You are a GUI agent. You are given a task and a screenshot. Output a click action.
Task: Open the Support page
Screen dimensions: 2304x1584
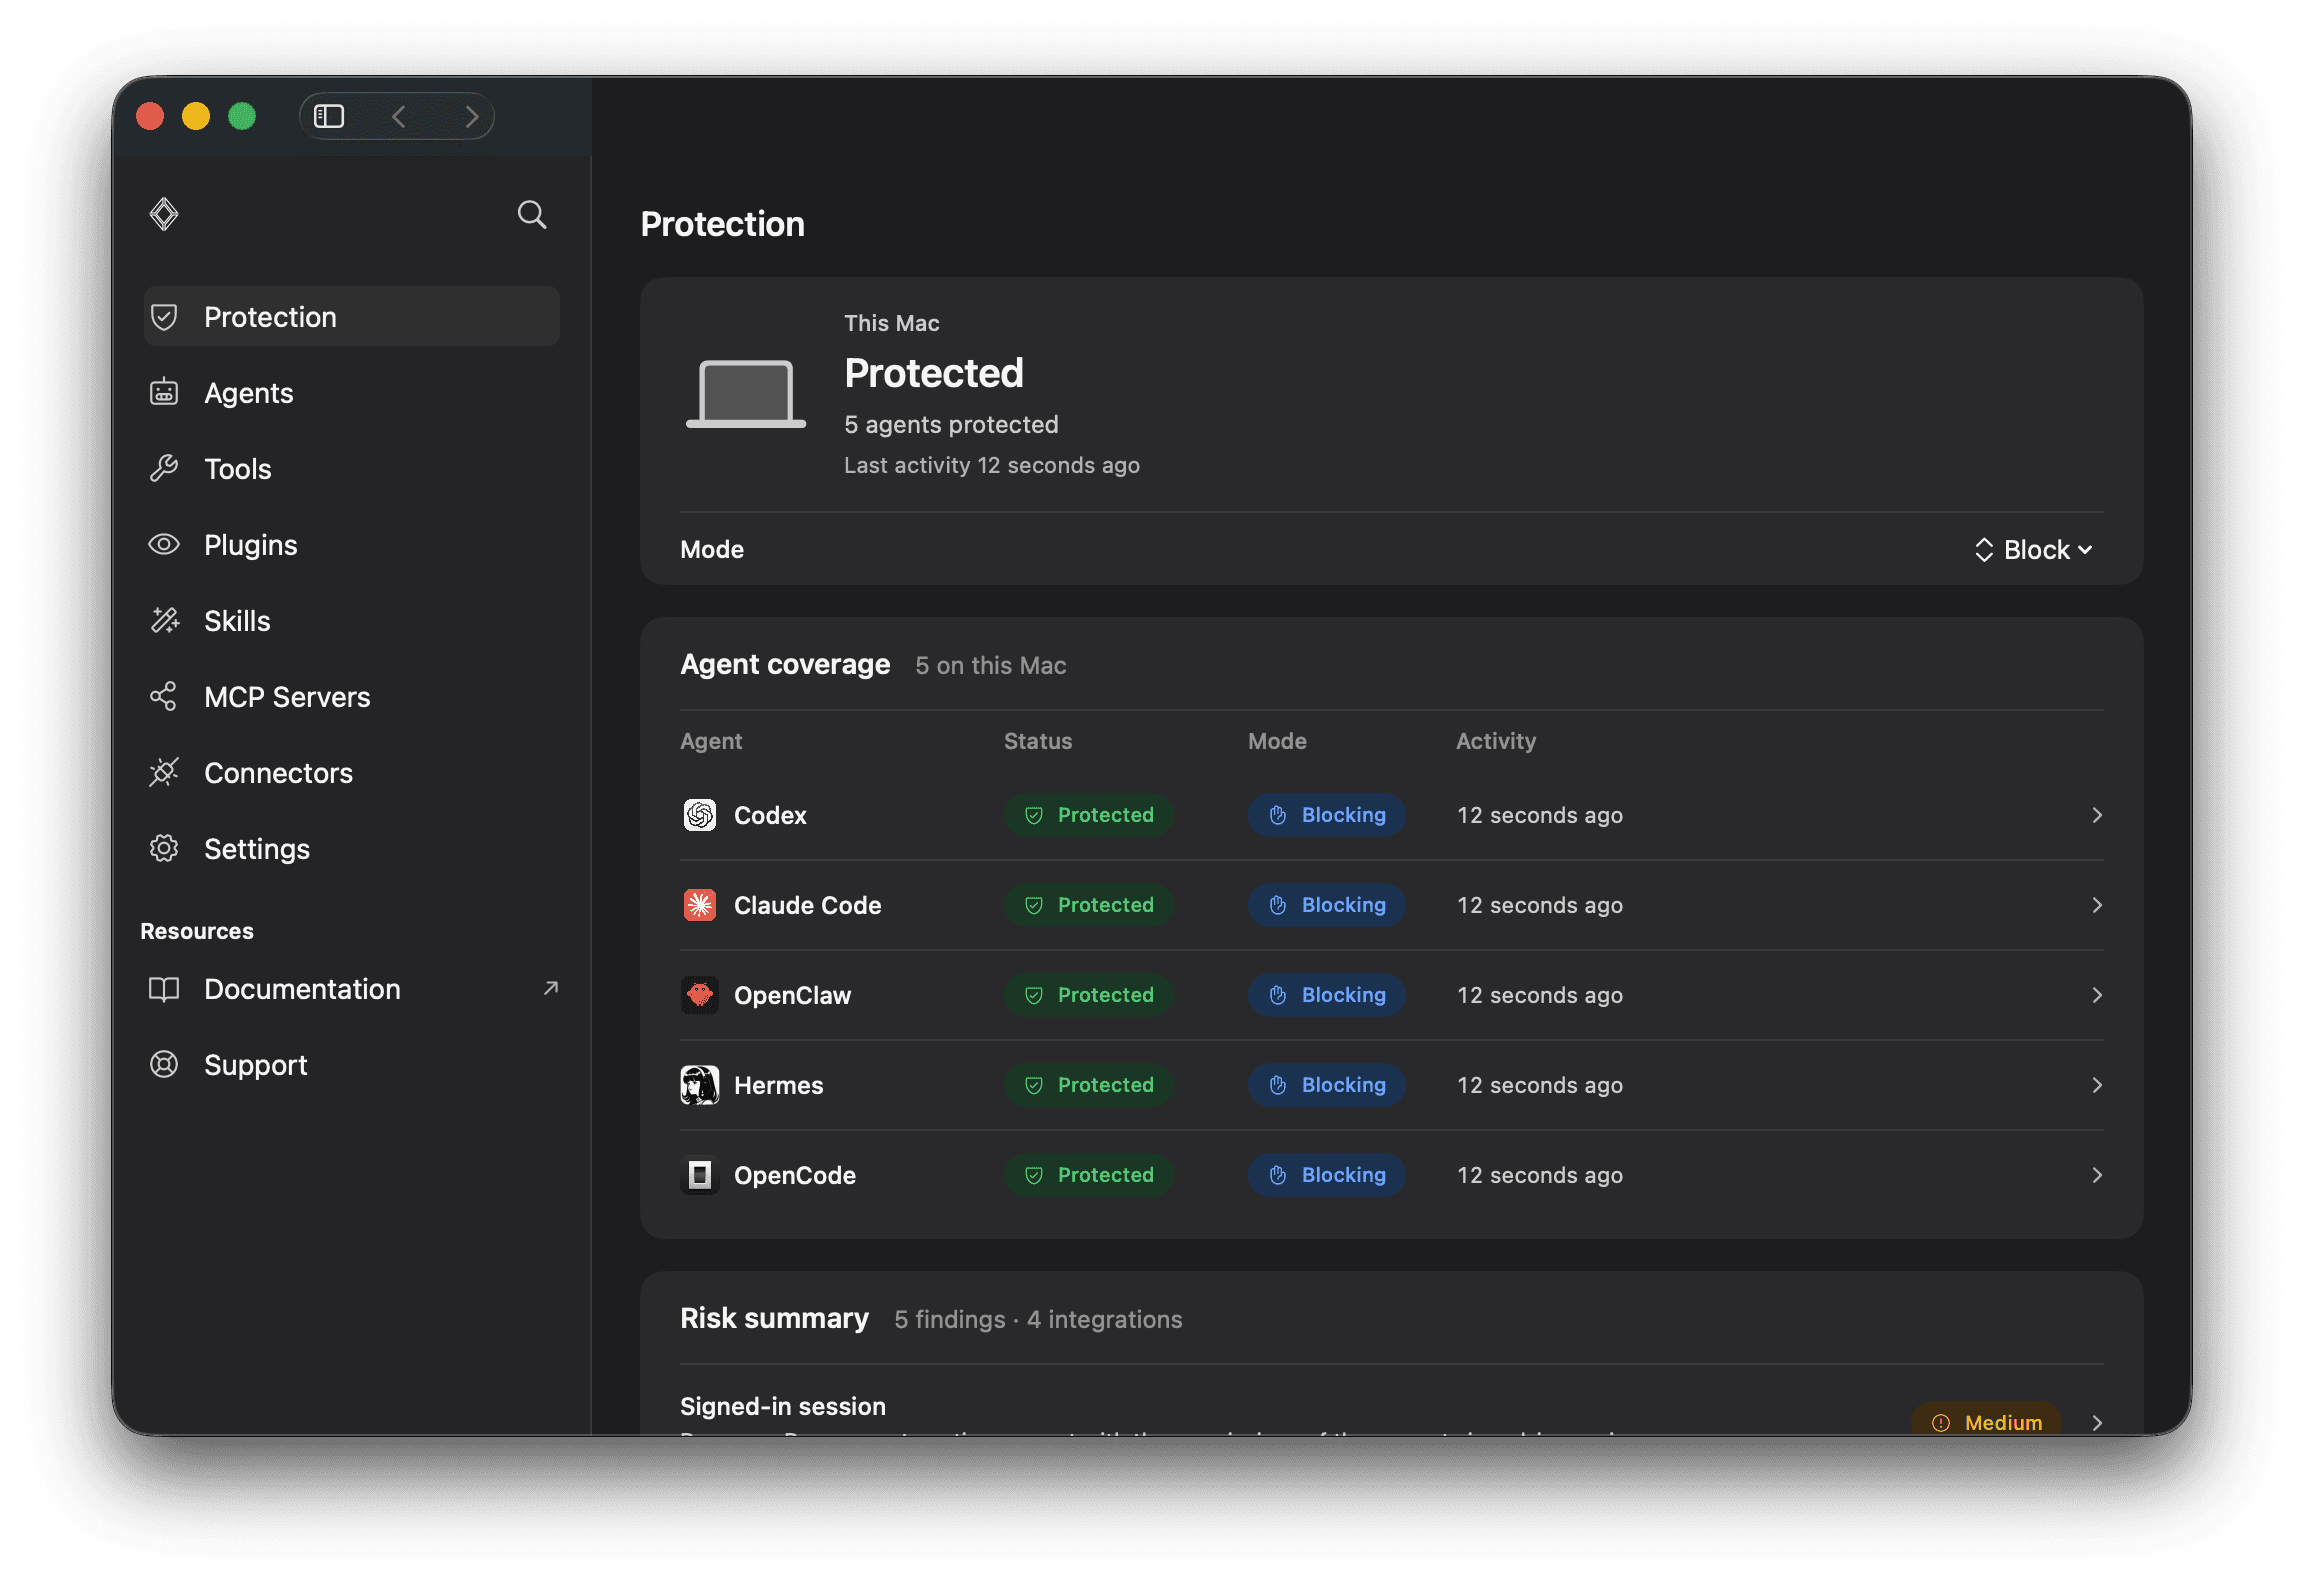352,1065
